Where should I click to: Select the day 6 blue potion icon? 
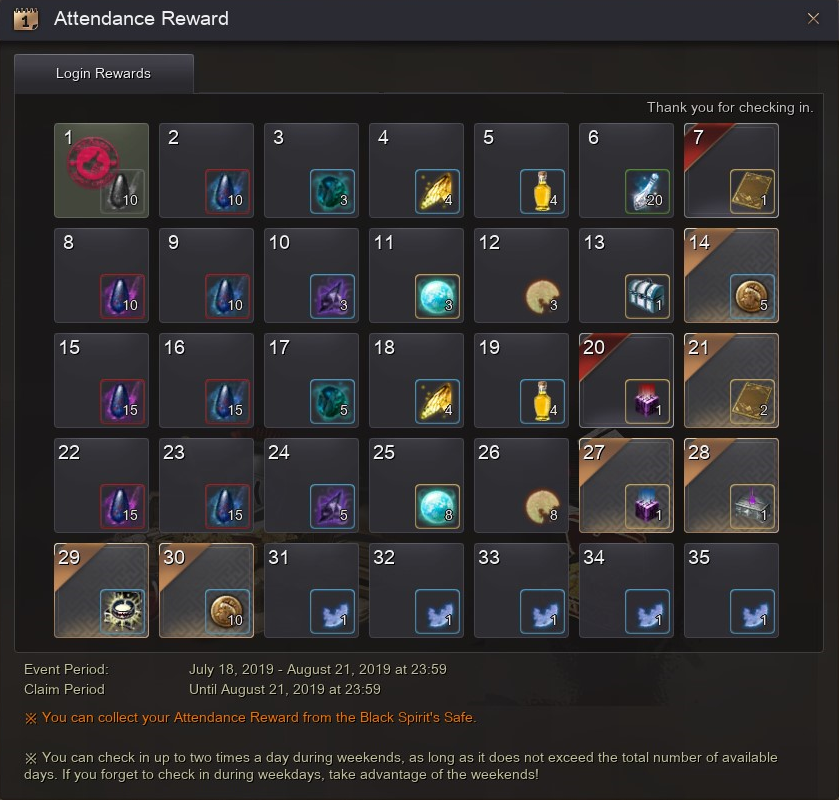pyautogui.click(x=647, y=192)
